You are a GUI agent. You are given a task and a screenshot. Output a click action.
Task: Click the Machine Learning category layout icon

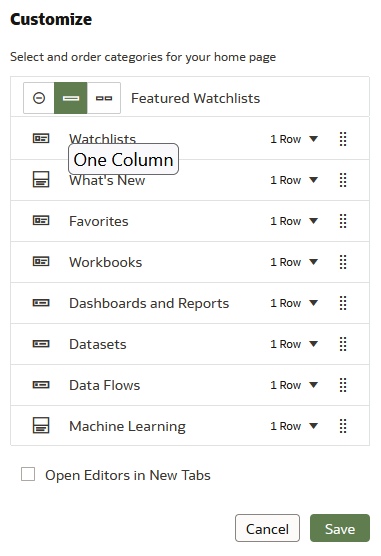[41, 426]
